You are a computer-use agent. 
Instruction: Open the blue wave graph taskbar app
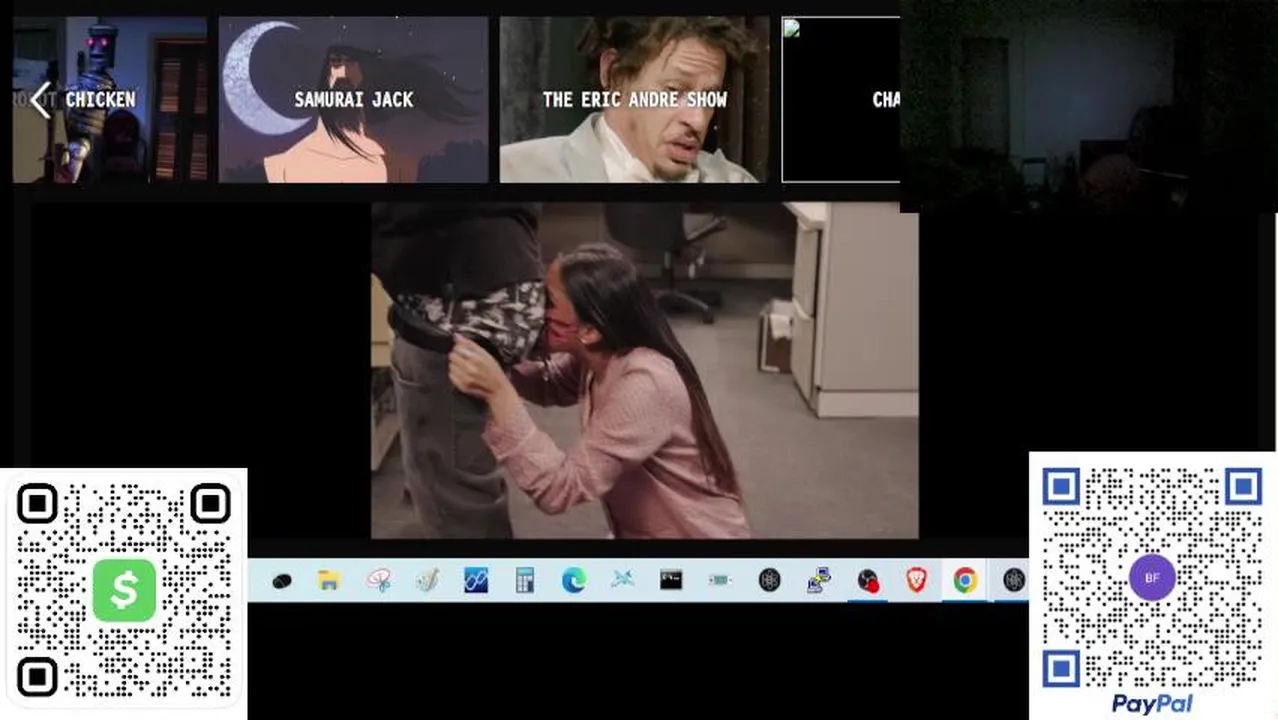(x=476, y=580)
